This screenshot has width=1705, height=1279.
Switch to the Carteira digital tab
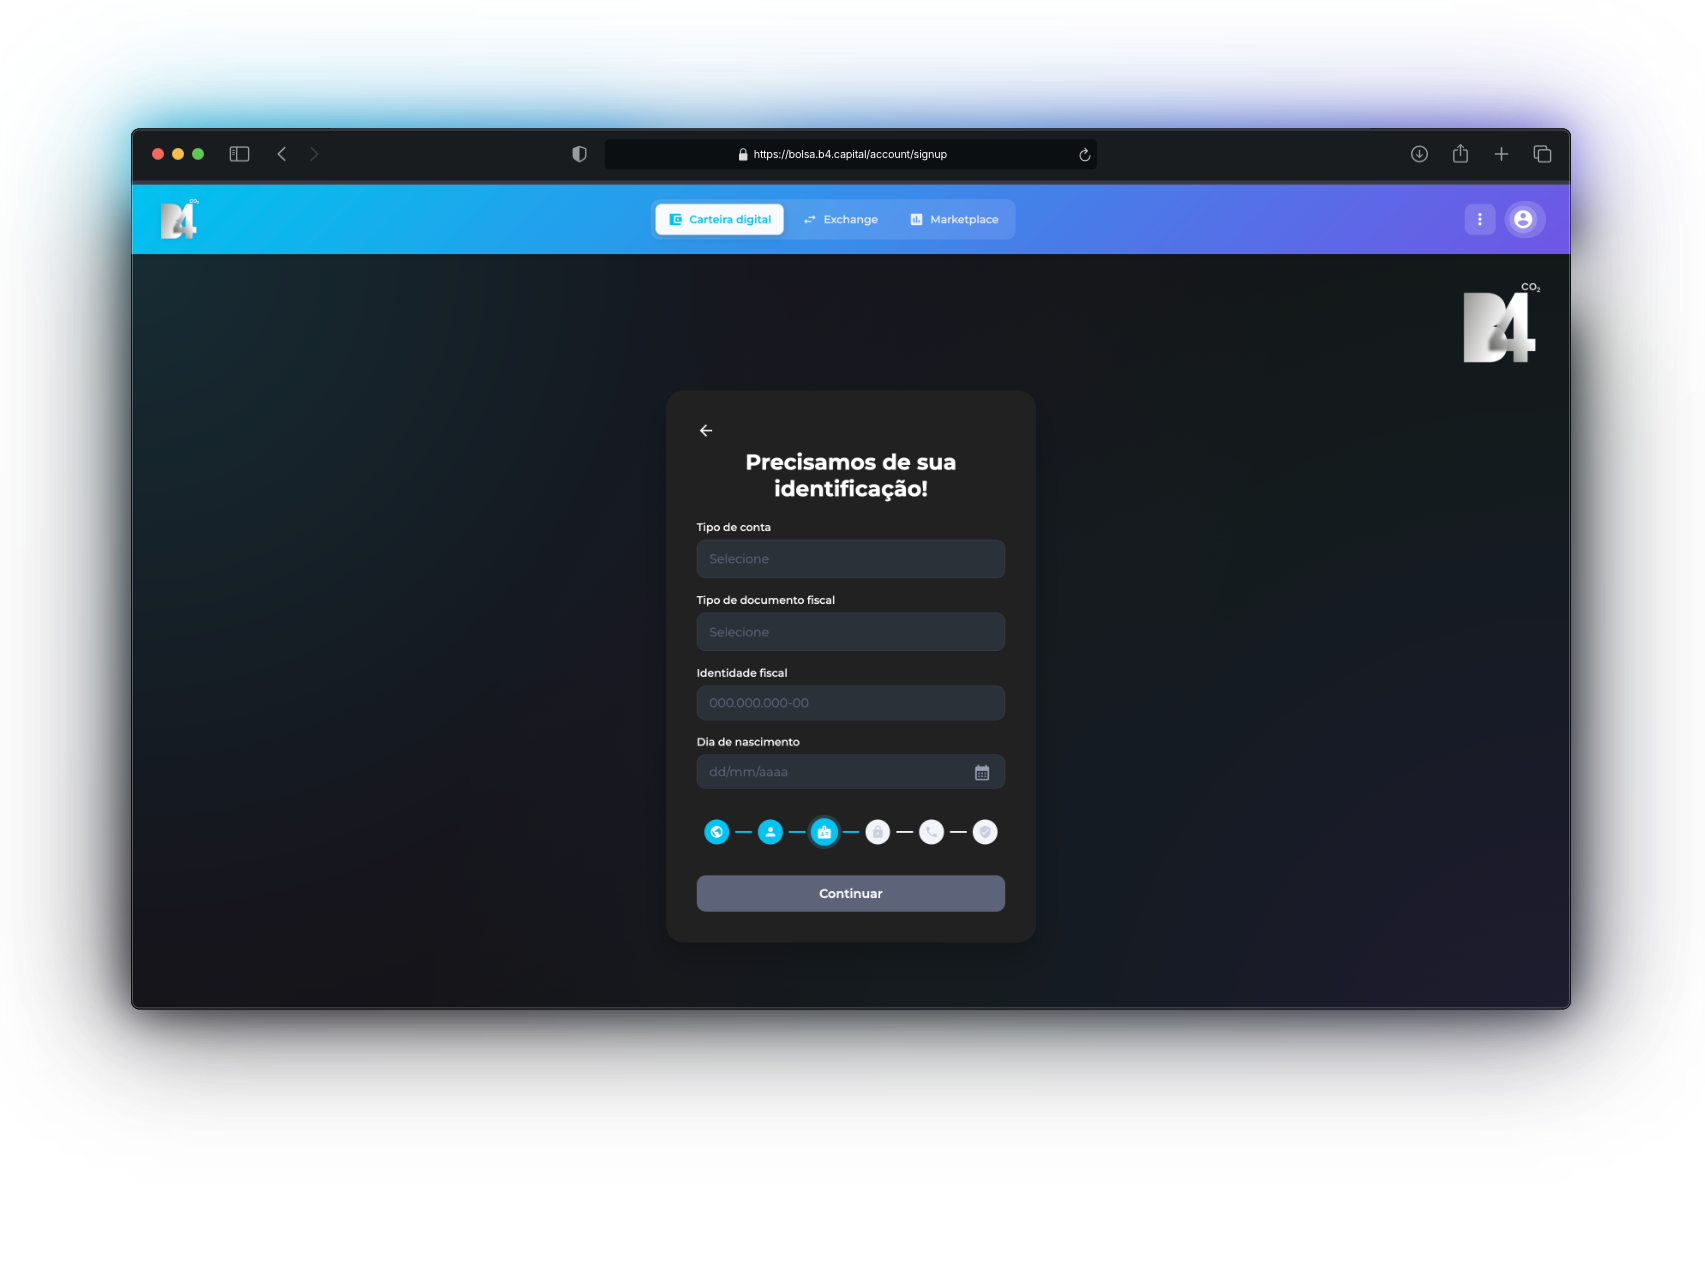pyautogui.click(x=720, y=220)
